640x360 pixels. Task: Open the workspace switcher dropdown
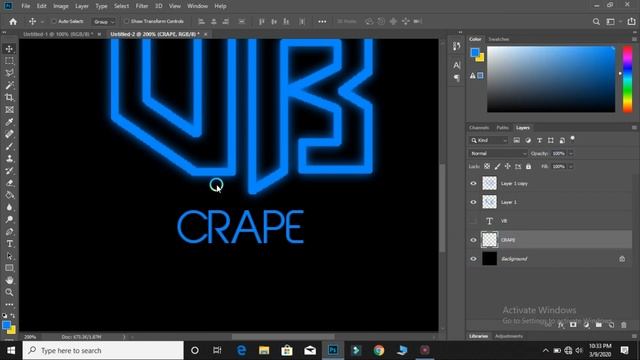tap(613, 22)
